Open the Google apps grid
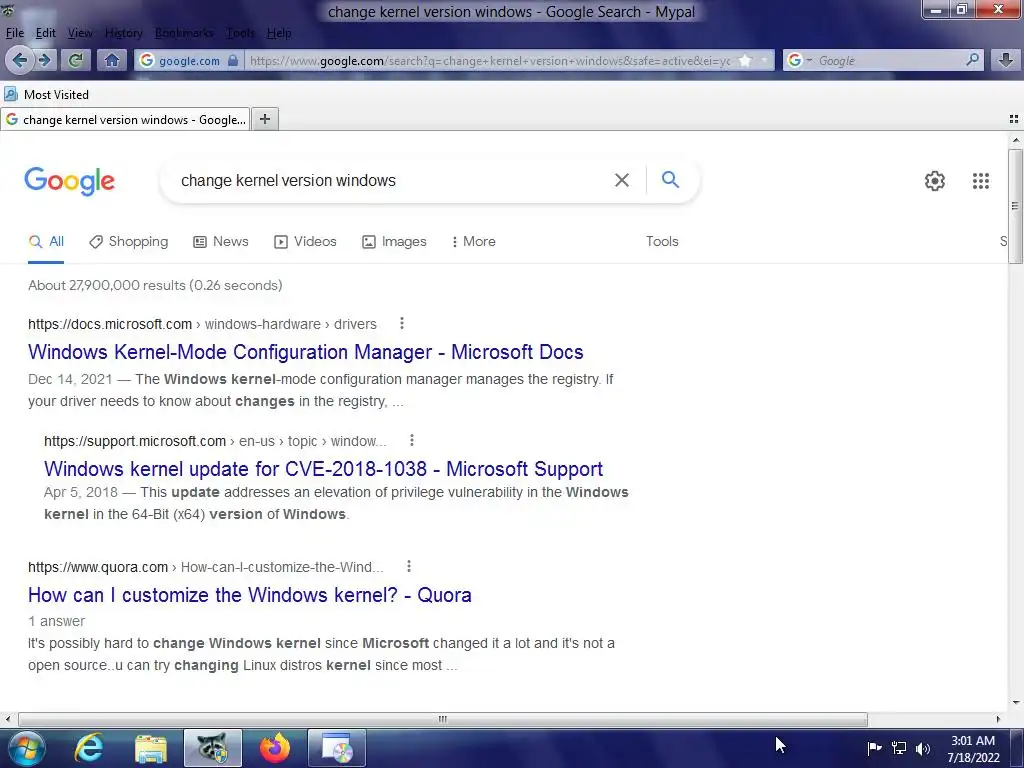1024x768 pixels. click(980, 181)
